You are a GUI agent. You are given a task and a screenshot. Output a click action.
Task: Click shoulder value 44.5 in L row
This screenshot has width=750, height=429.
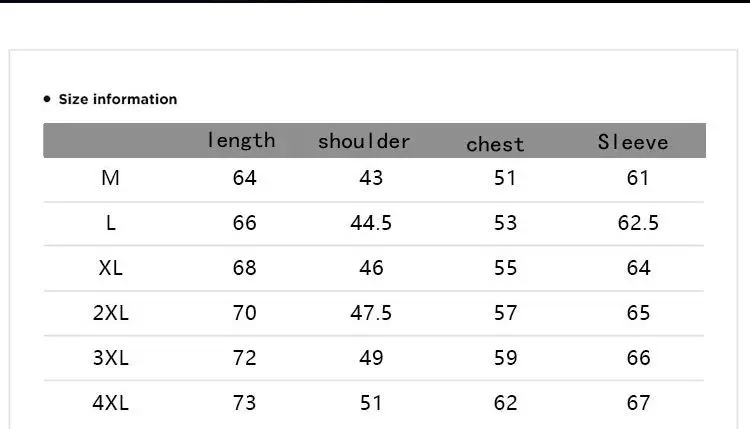tap(371, 223)
